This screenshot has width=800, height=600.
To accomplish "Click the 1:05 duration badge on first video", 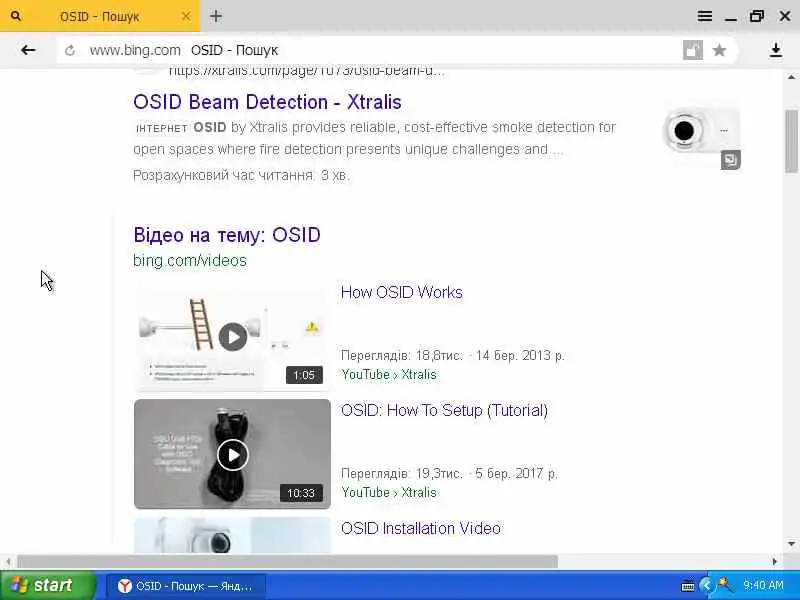I will pyautogui.click(x=304, y=376).
